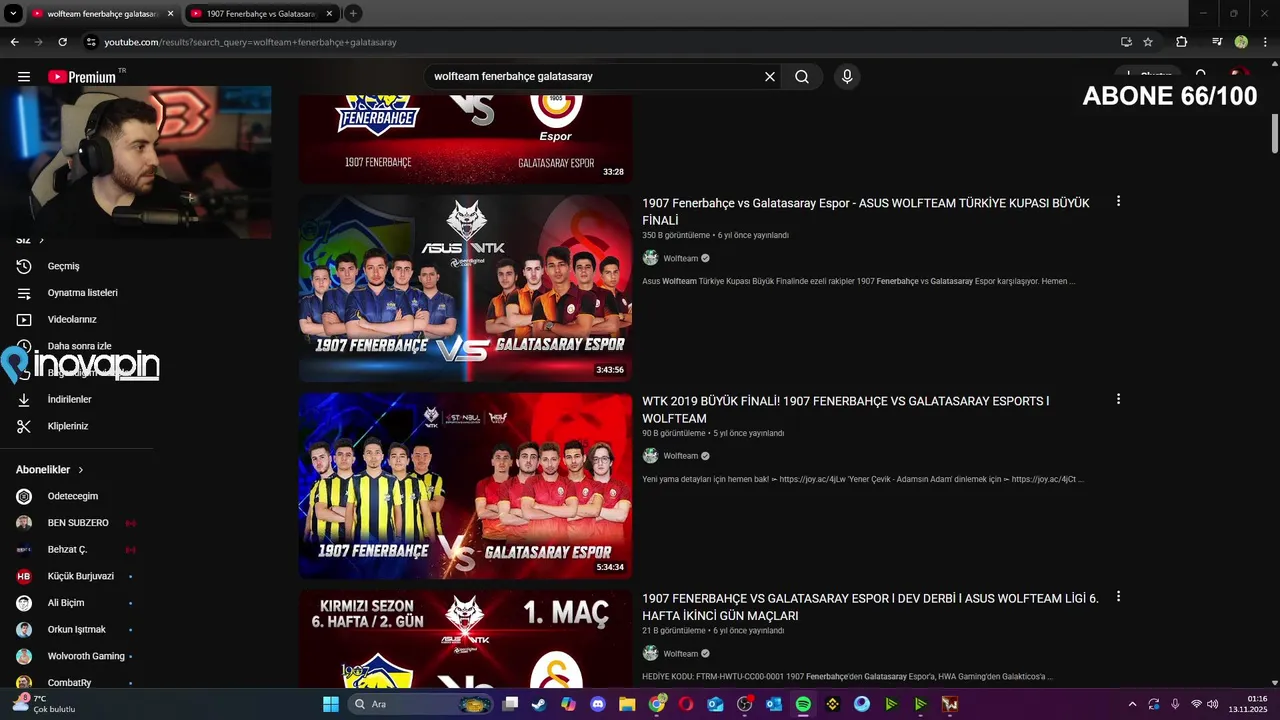Open more options for WTK 2019 BÜYÜK FİNALİ video
Screen dimensions: 1280x720
[1118, 399]
